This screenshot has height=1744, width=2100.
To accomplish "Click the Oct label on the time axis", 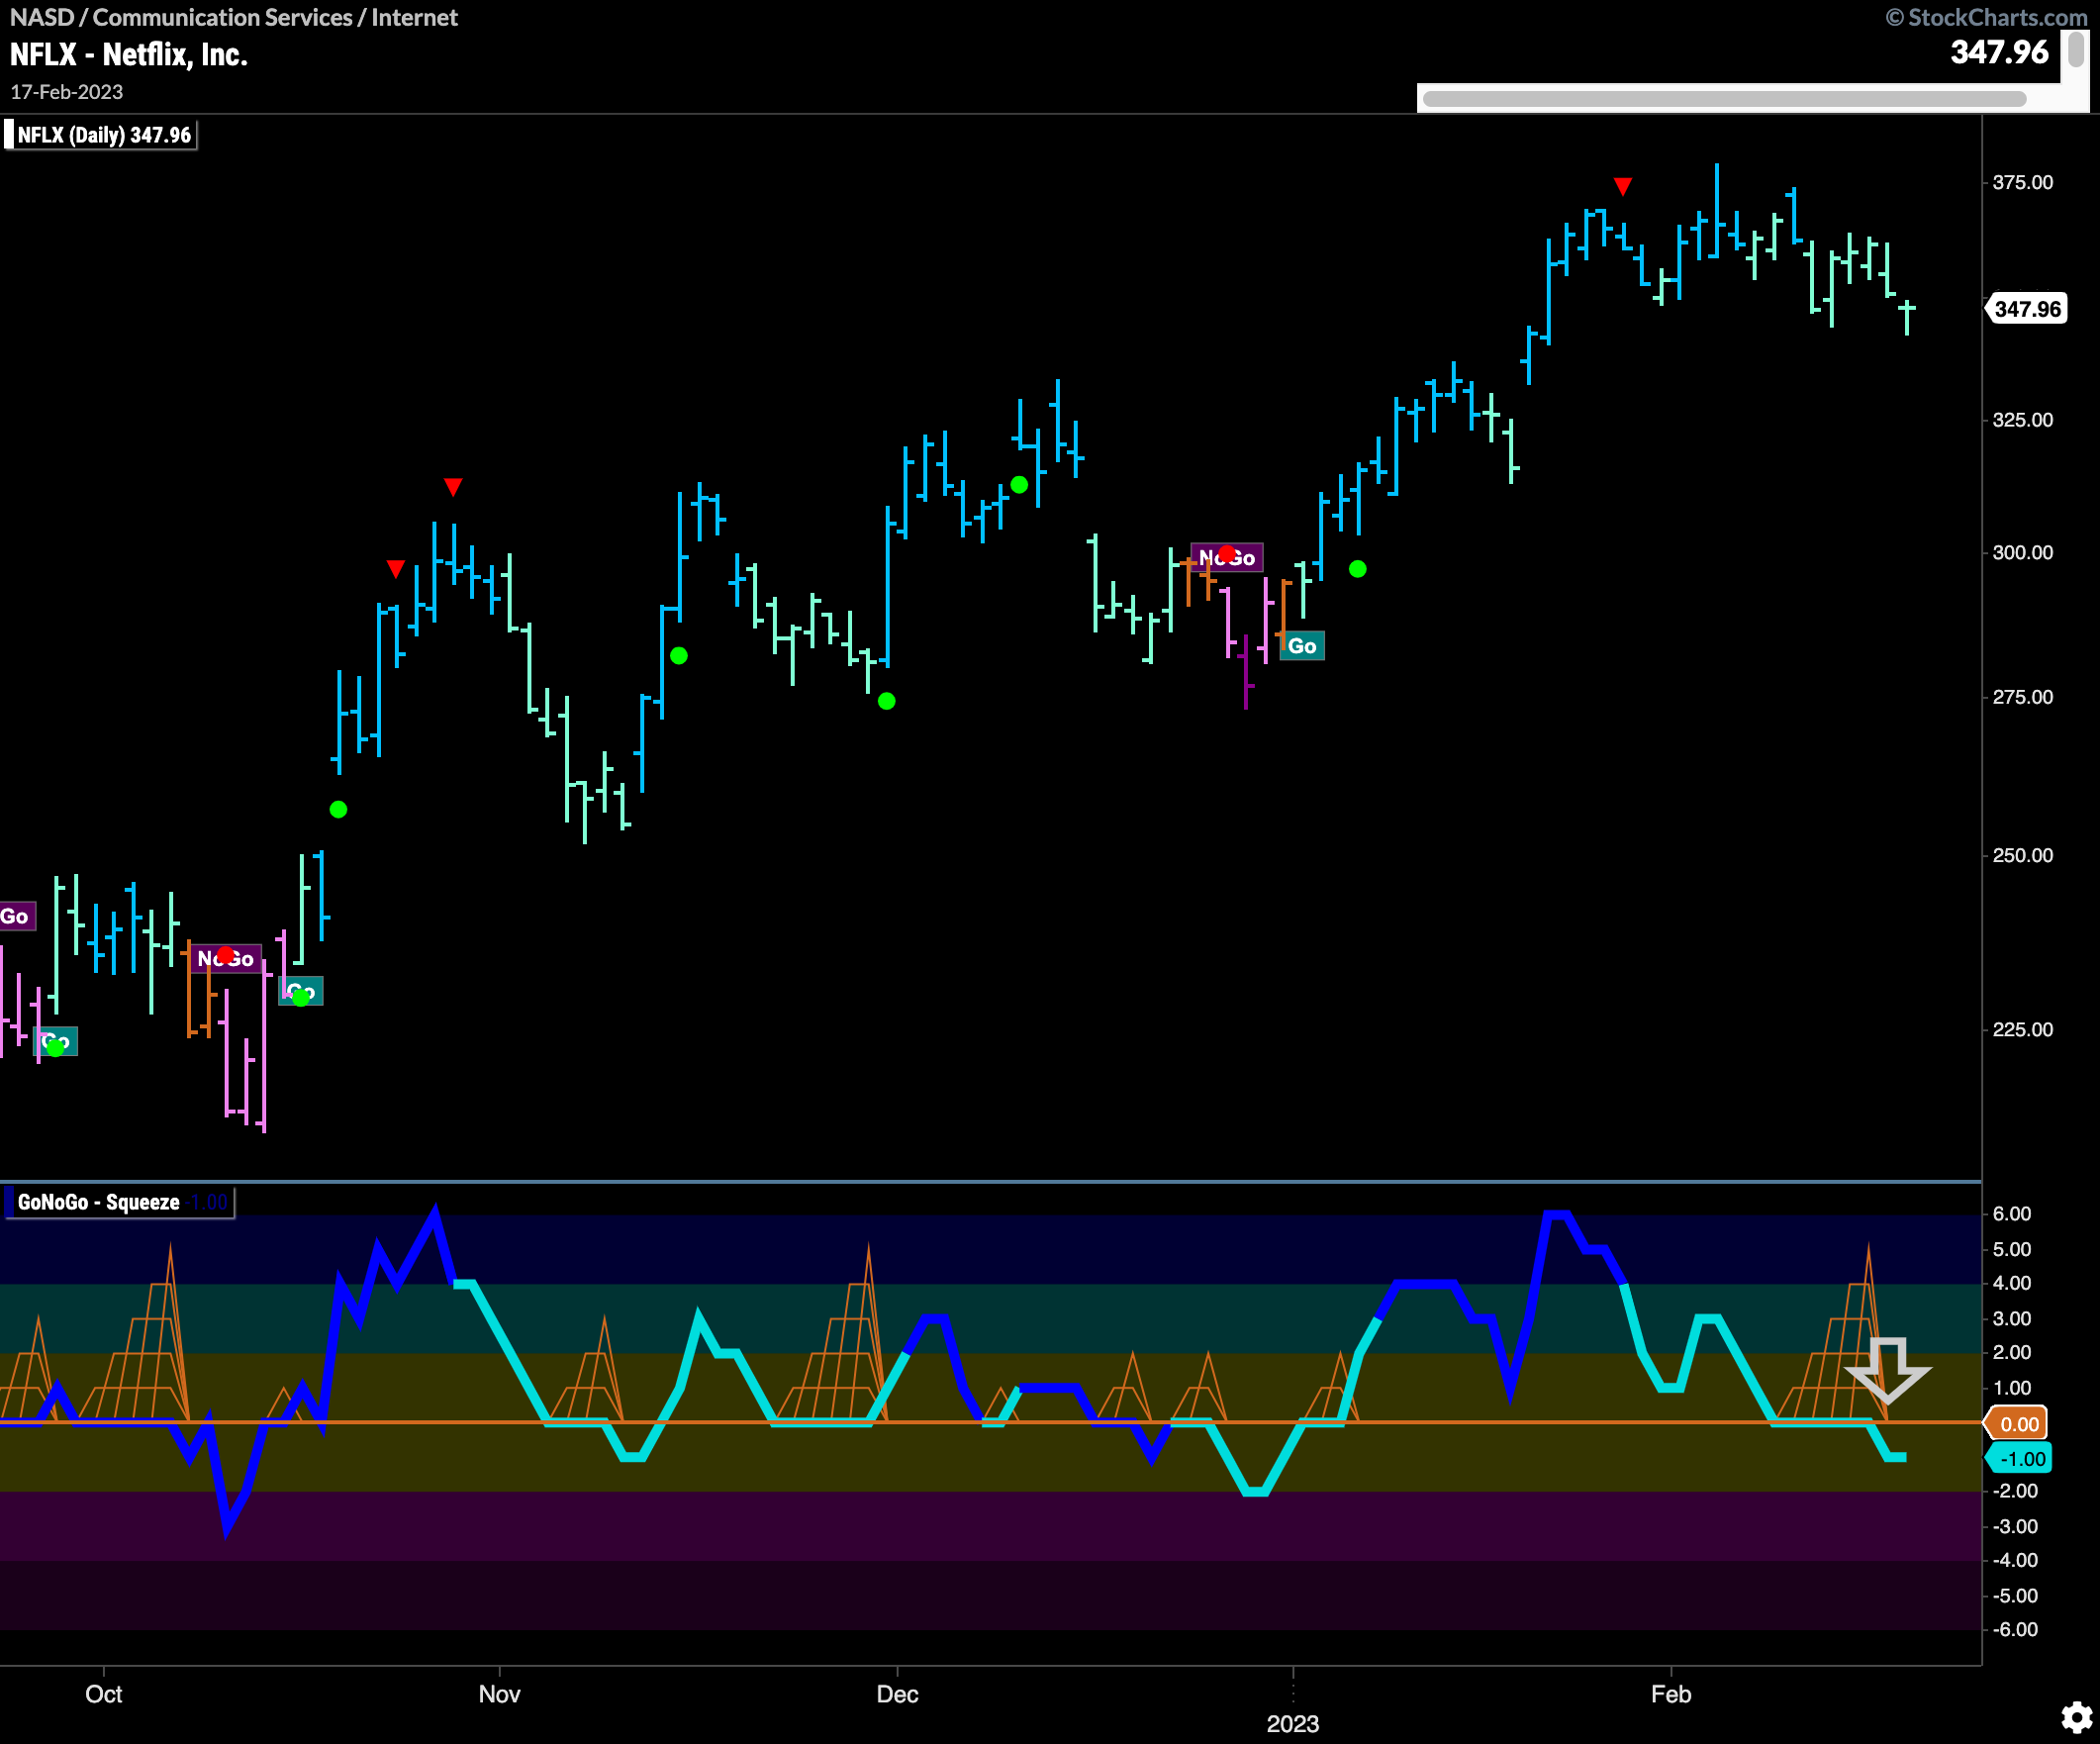I will (104, 1694).
